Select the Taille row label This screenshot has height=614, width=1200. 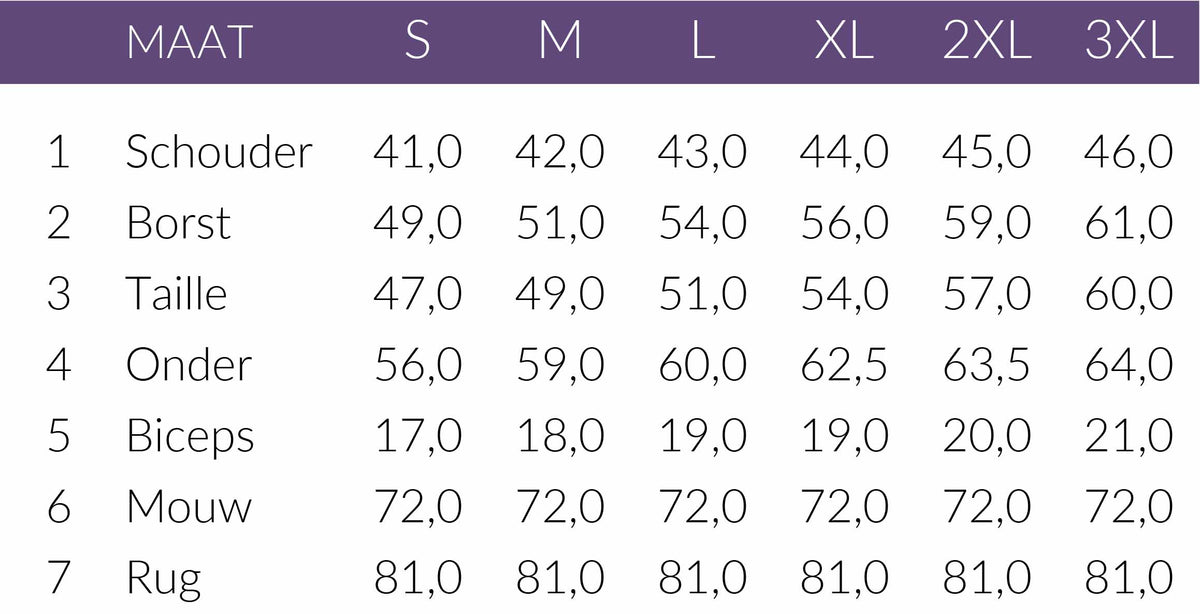click(176, 294)
